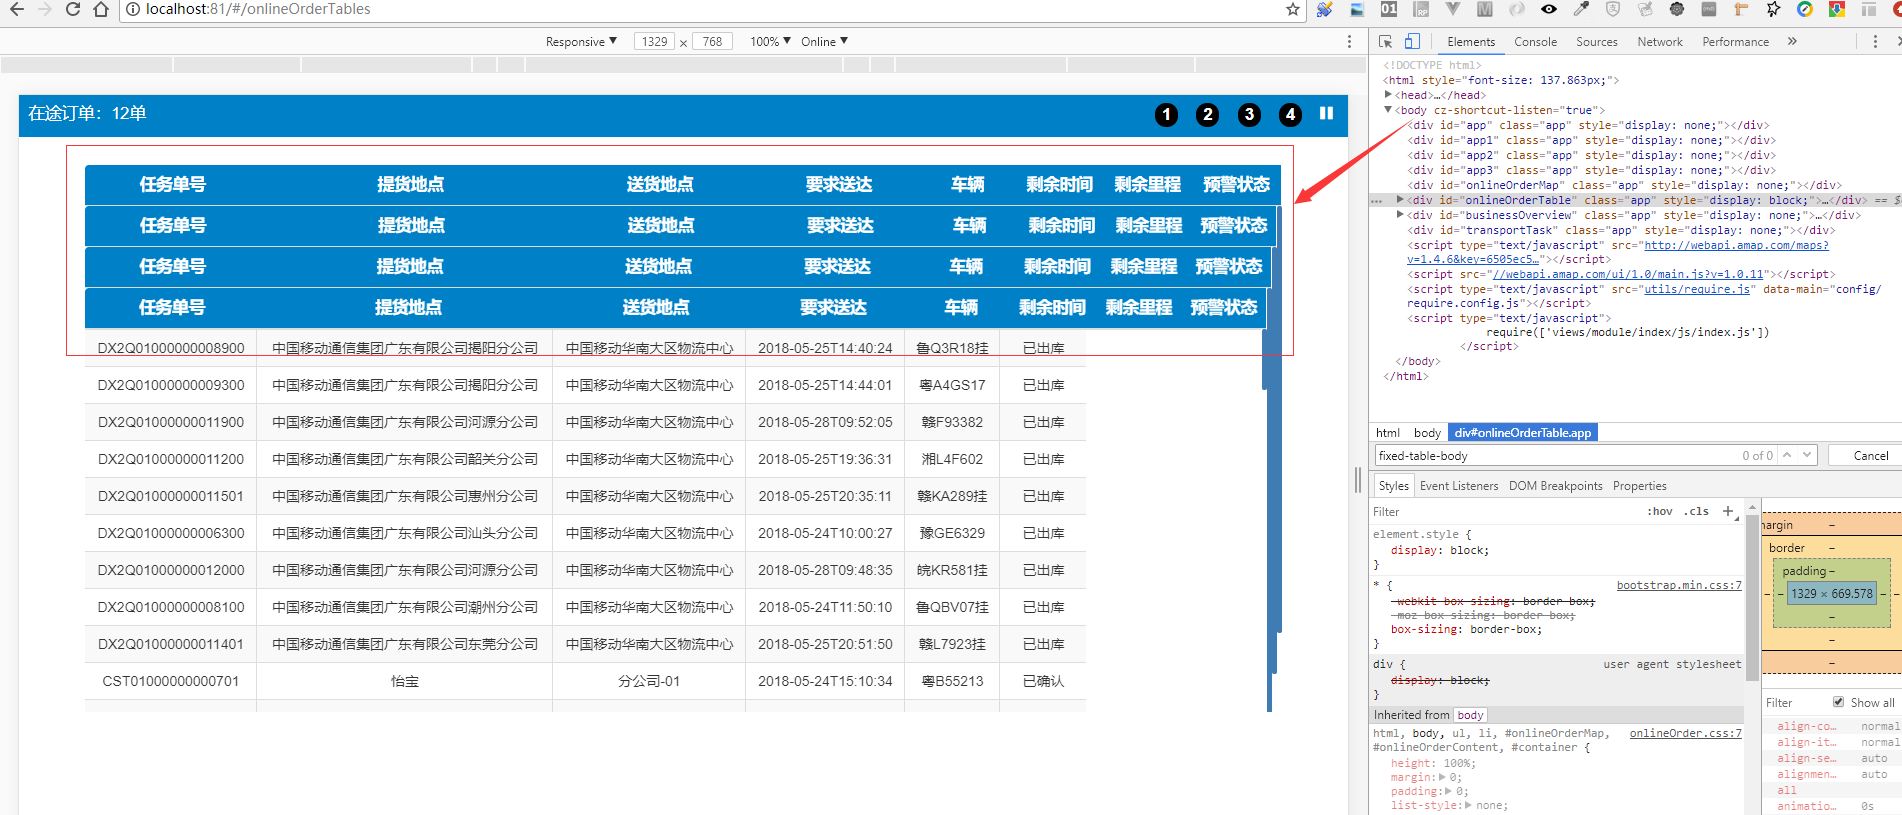The image size is (1902, 815).
Task: Open the Online throttling dropdown
Action: pyautogui.click(x=824, y=41)
